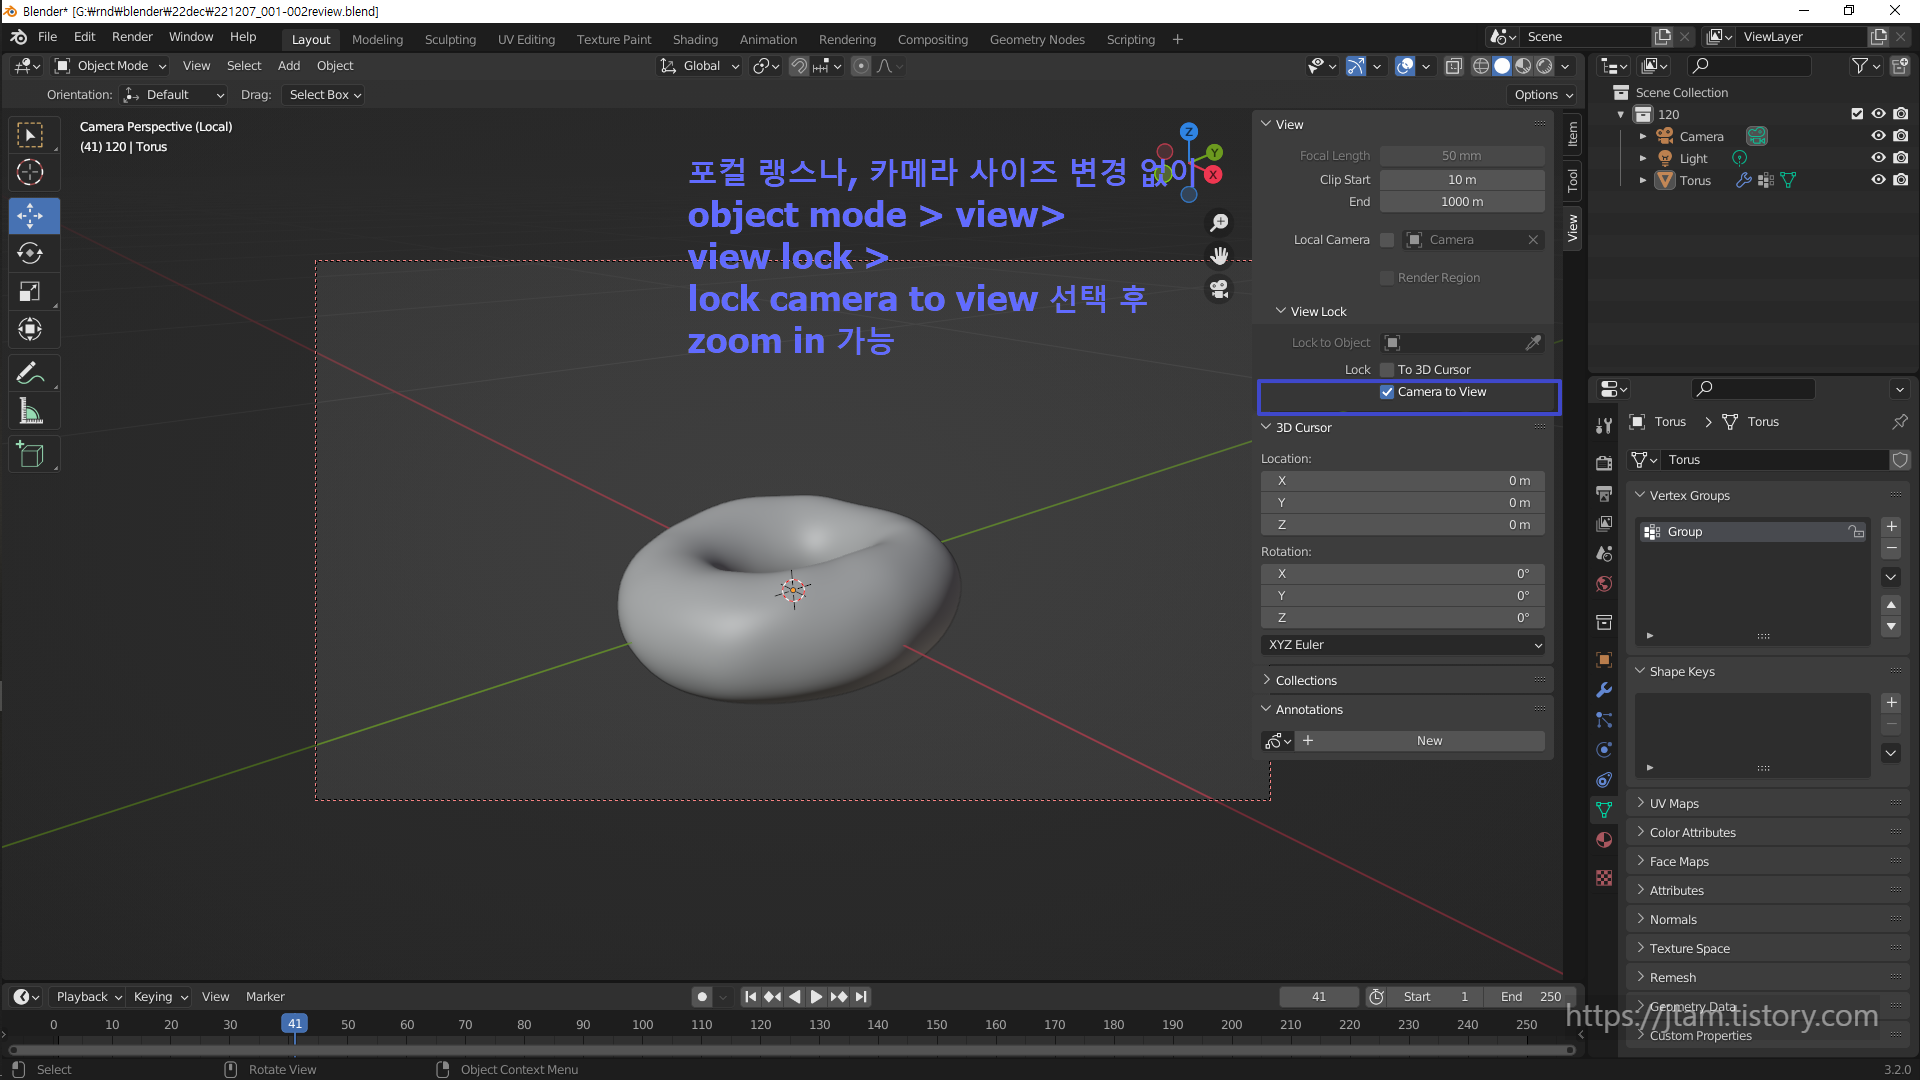The width and height of the screenshot is (1920, 1080).
Task: Select the Scale tool
Action: 30,292
